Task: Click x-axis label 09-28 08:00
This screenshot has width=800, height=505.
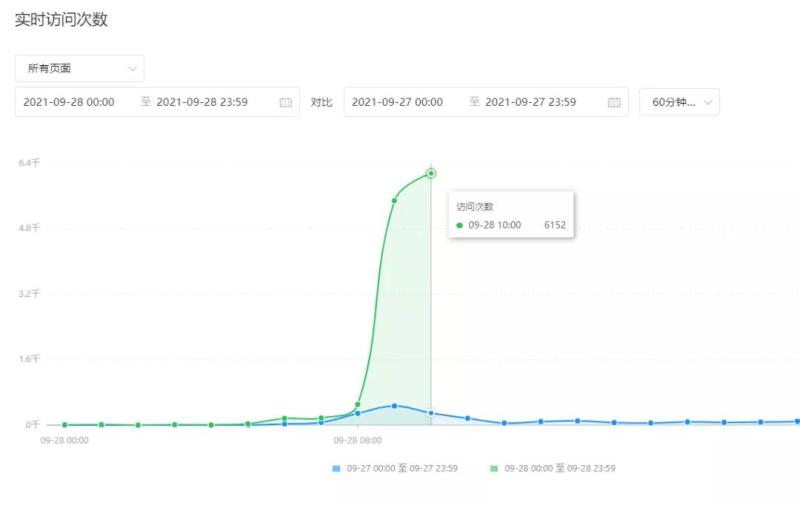Action: (358, 440)
